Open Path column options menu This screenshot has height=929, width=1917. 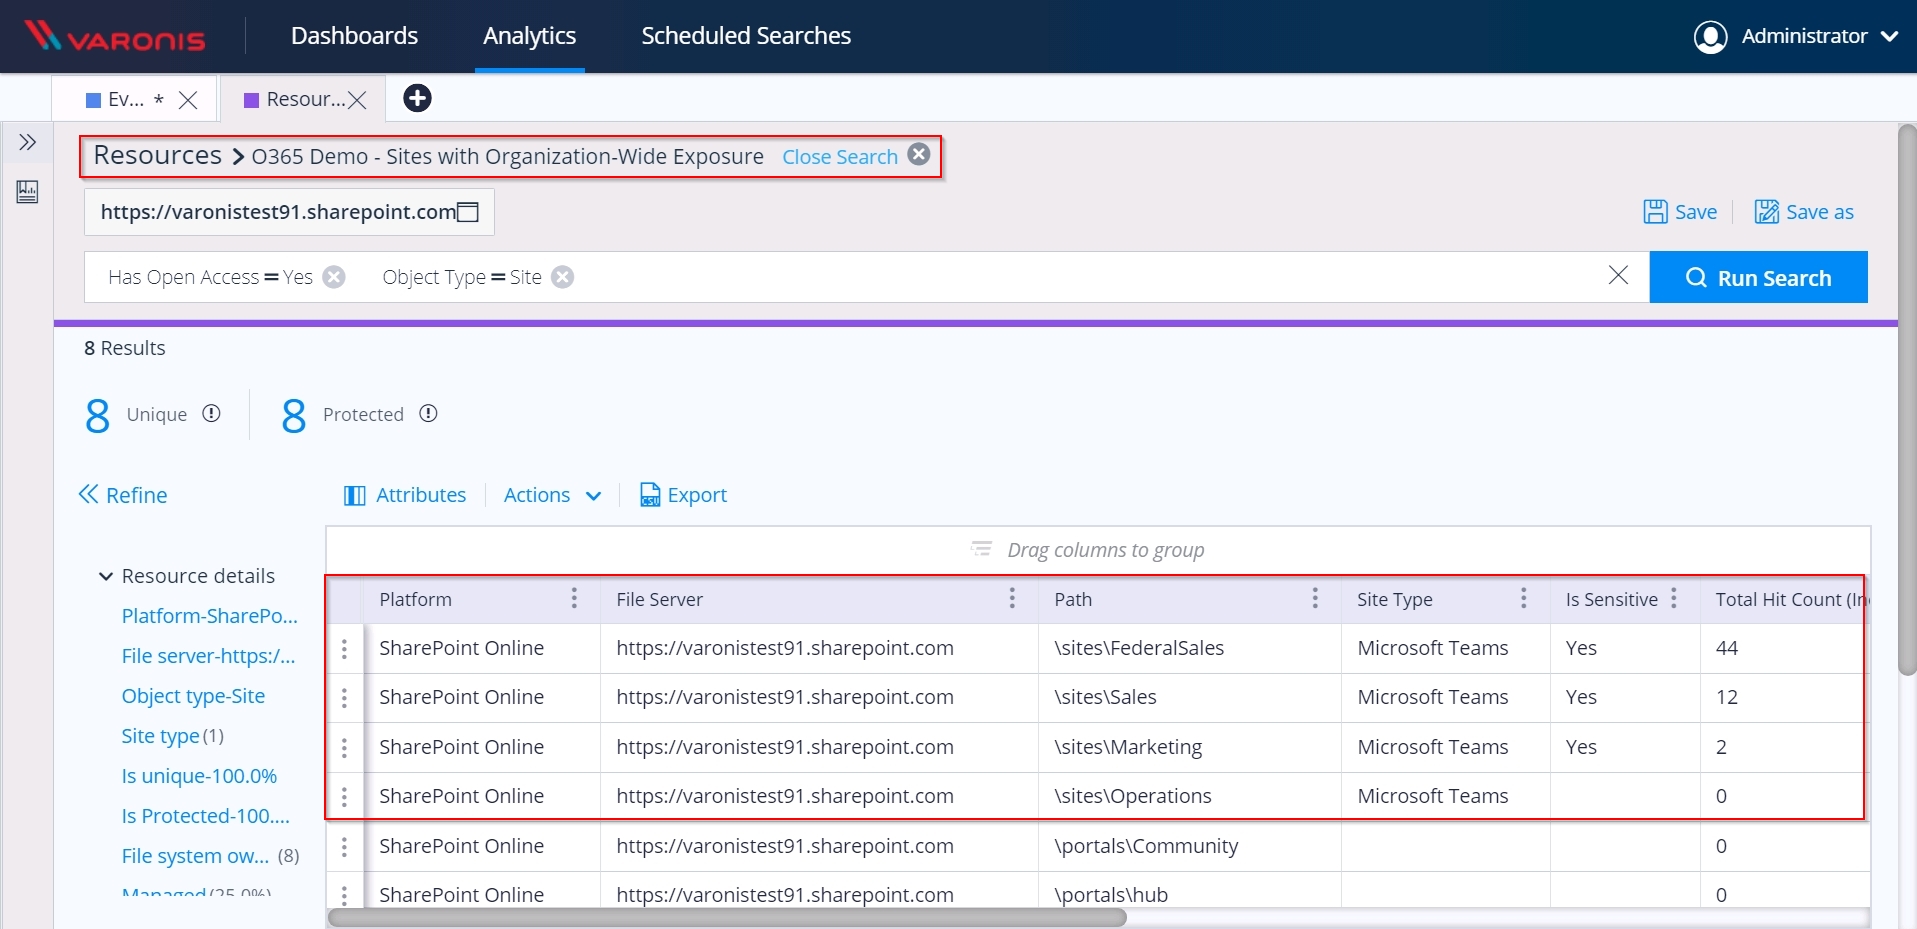pyautogui.click(x=1315, y=598)
